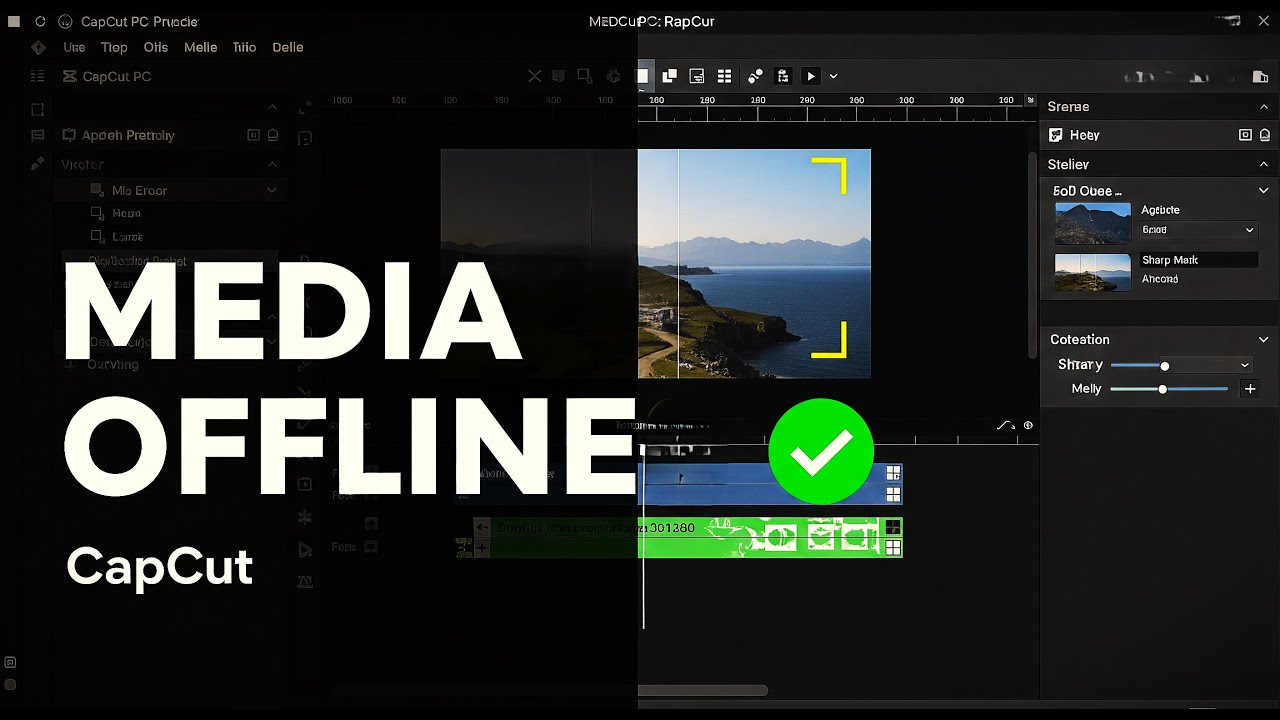Image resolution: width=1280 pixels, height=720 pixels.
Task: Select the coastline thumbnail beside Sharp Matk
Action: [1093, 272]
